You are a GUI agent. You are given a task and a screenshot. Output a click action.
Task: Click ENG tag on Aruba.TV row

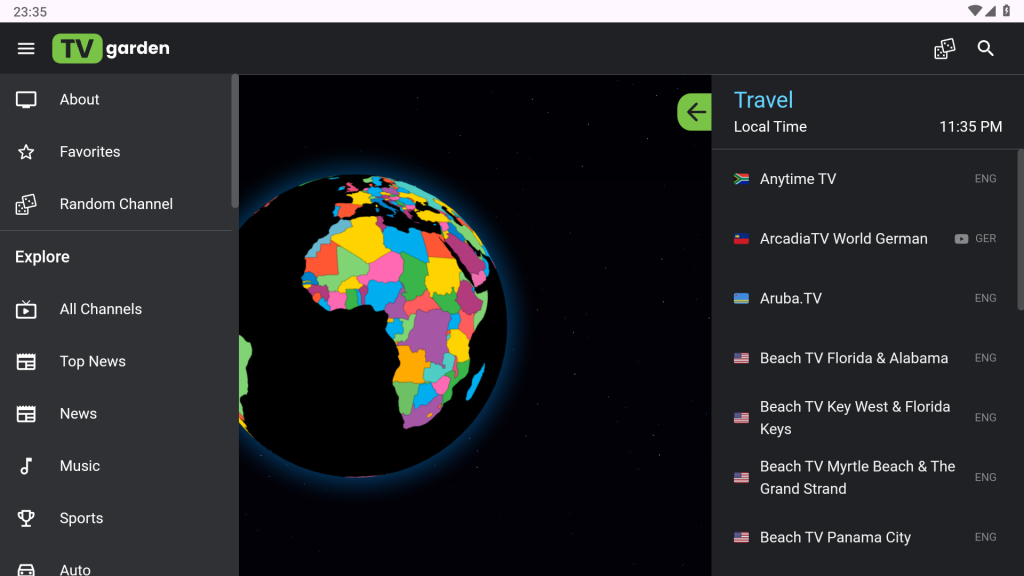pyautogui.click(x=985, y=298)
